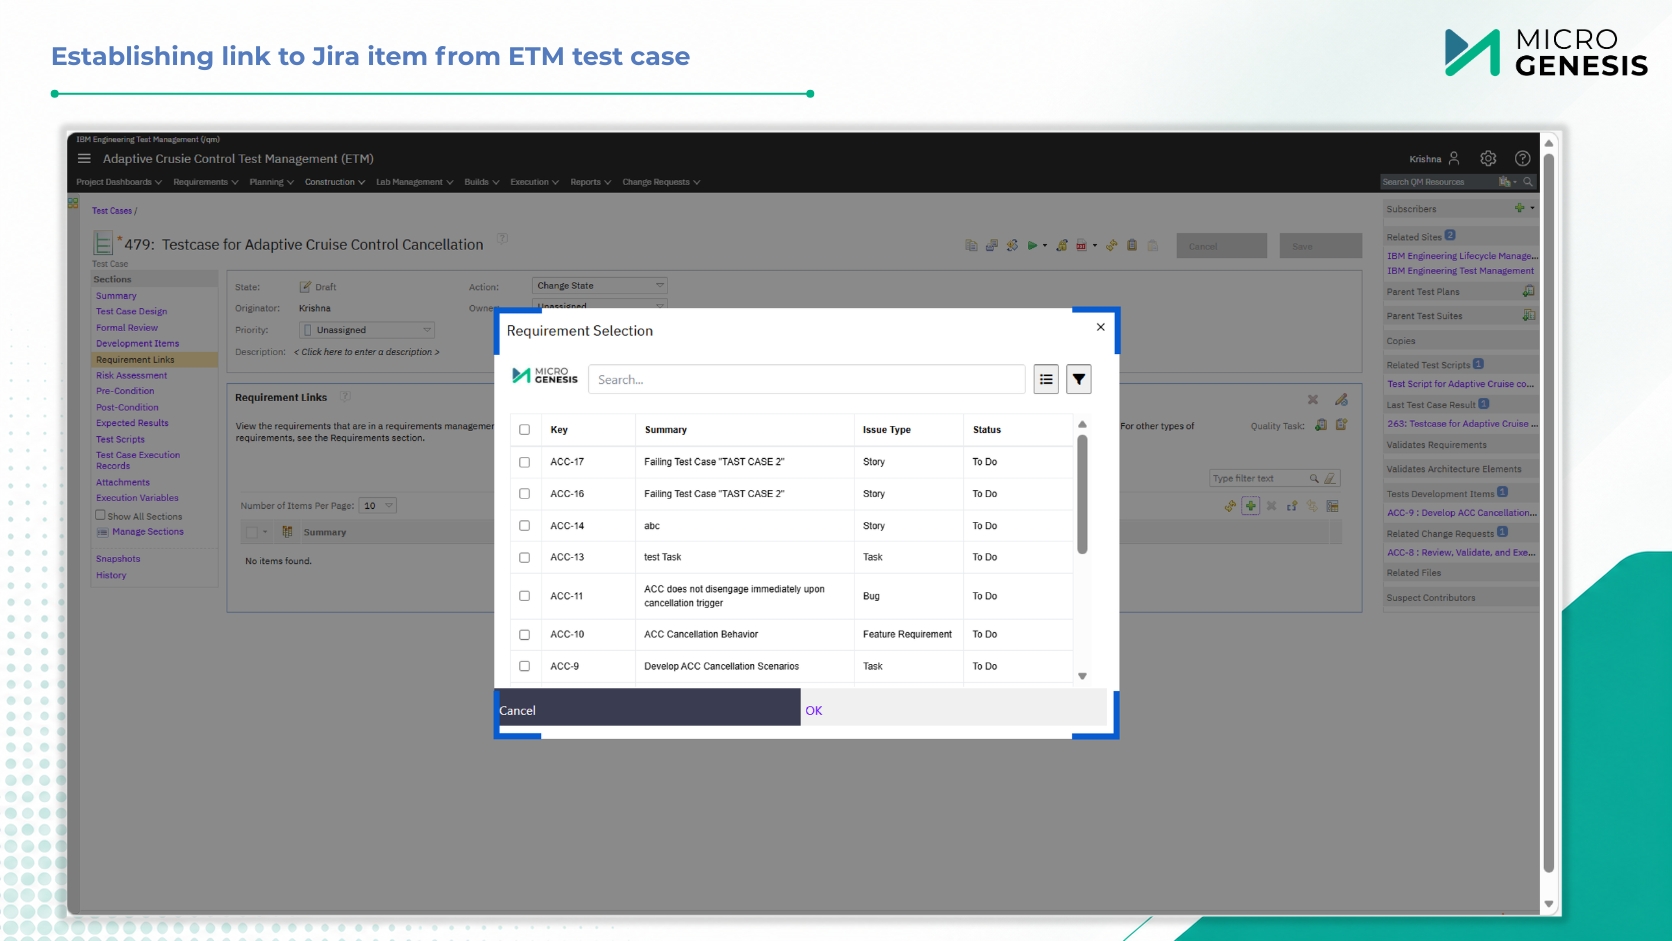1672x941 pixels.
Task: Click the column settings icon in links toolbar
Action: pos(1332,506)
